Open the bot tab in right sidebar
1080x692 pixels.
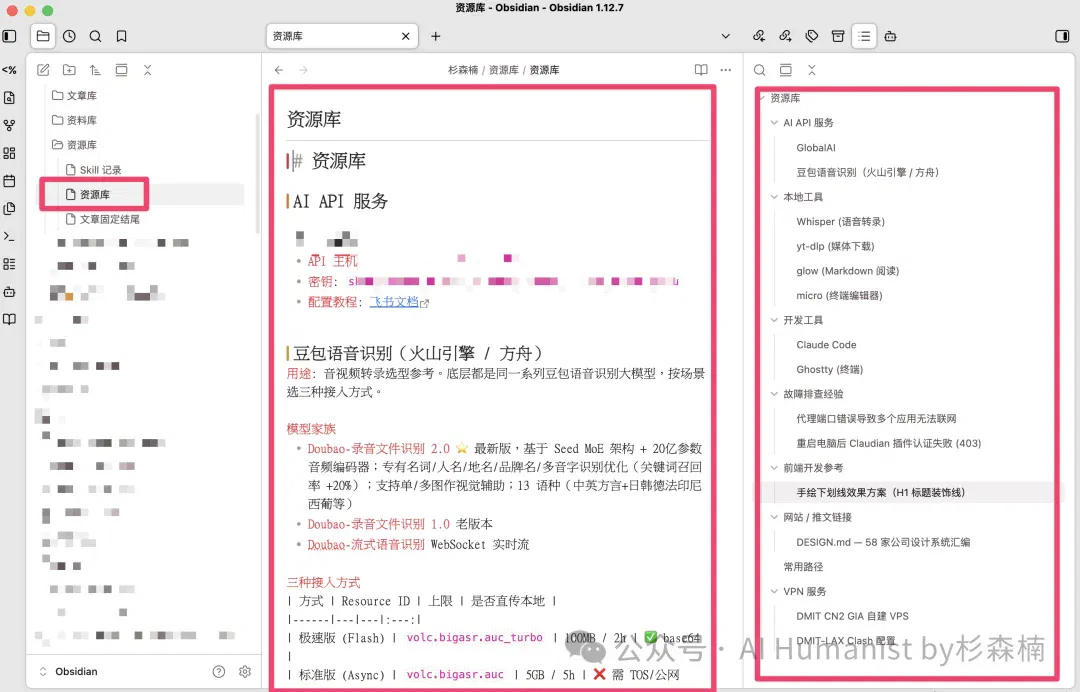coord(891,36)
